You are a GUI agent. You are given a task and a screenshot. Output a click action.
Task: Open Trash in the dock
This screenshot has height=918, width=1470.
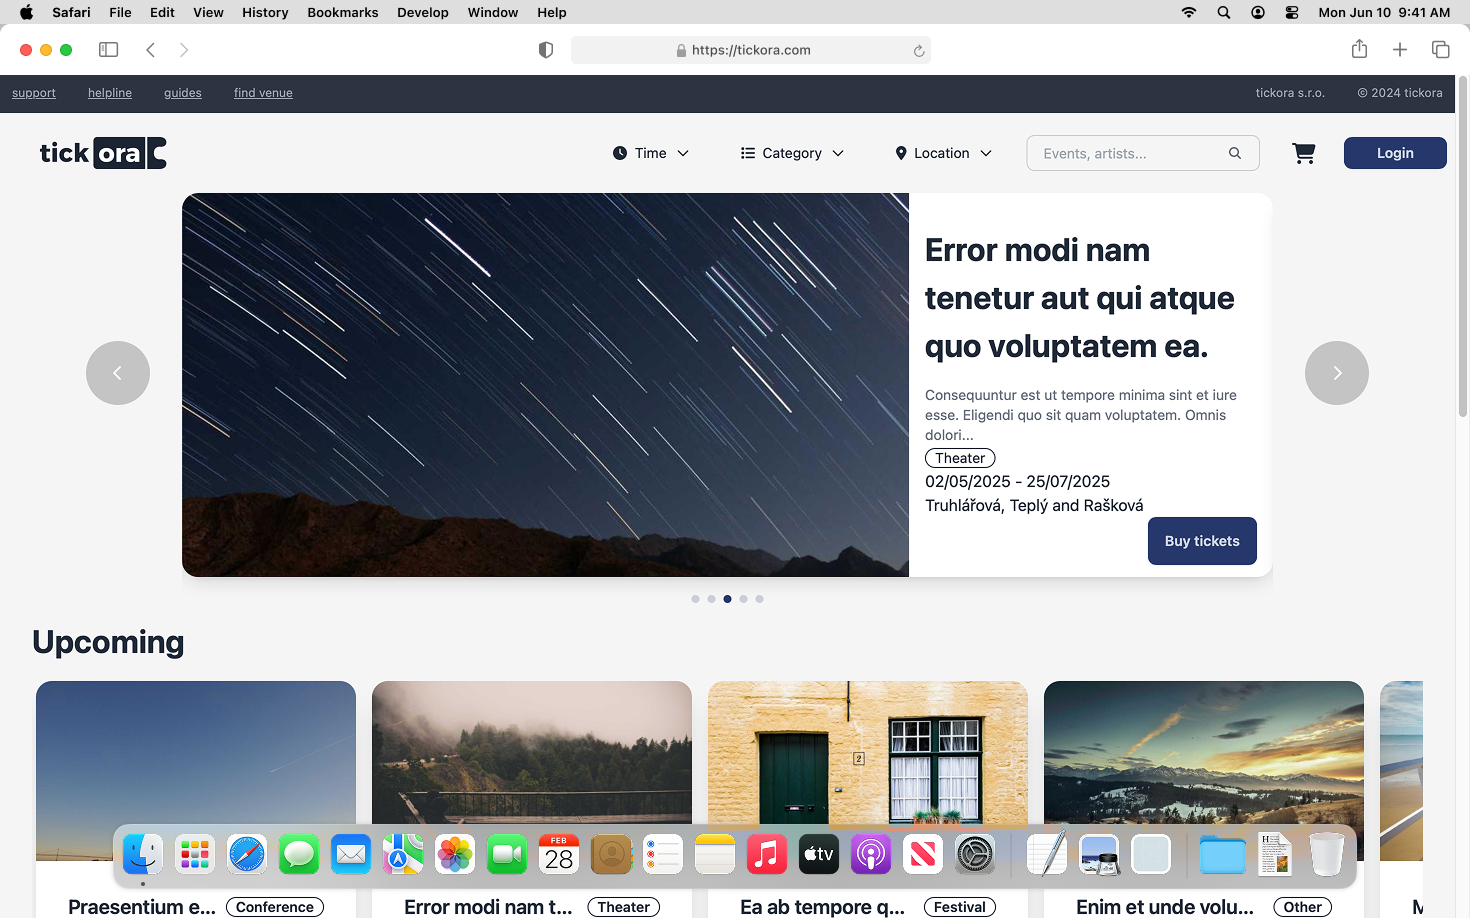coord(1327,854)
